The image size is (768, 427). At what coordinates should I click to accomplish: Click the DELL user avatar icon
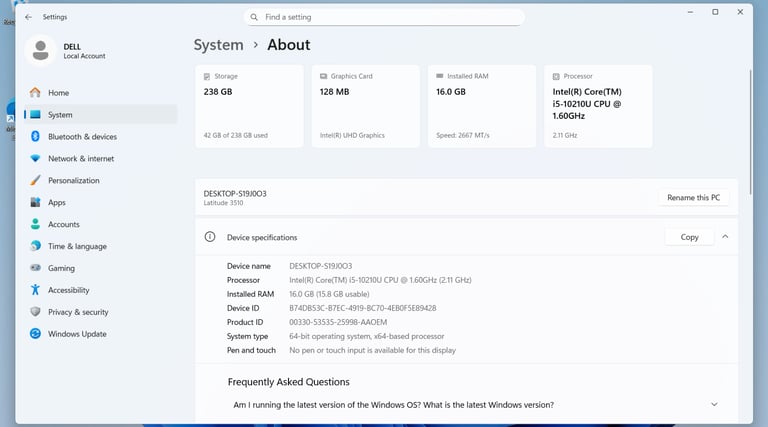click(x=40, y=50)
